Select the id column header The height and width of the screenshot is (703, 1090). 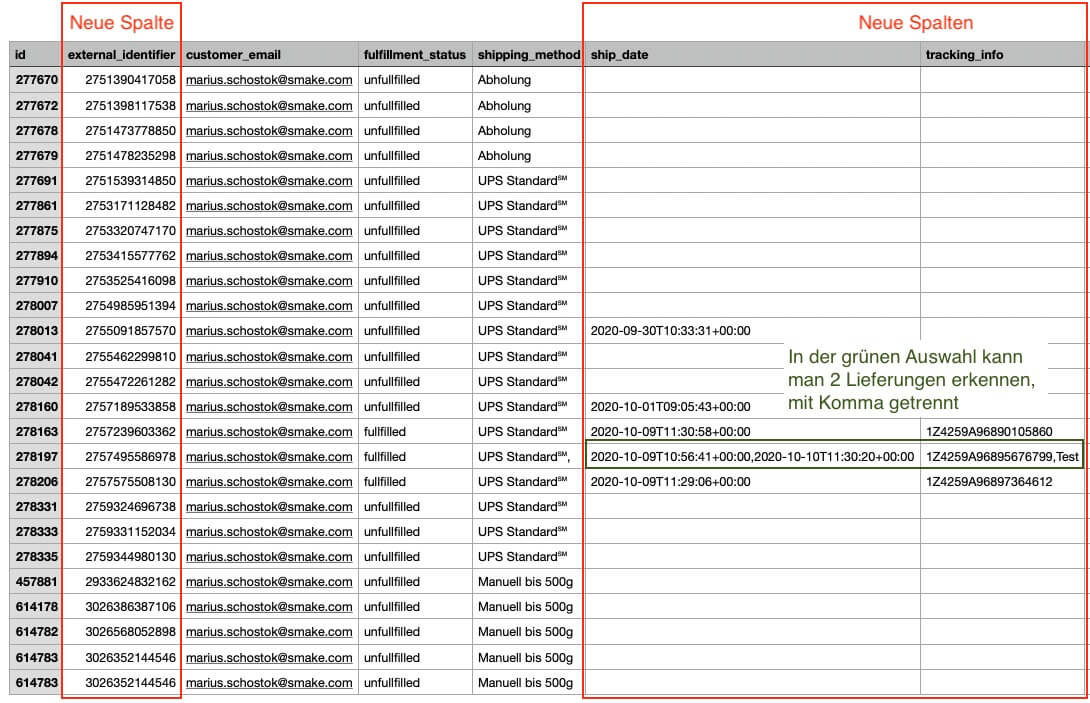(x=35, y=55)
